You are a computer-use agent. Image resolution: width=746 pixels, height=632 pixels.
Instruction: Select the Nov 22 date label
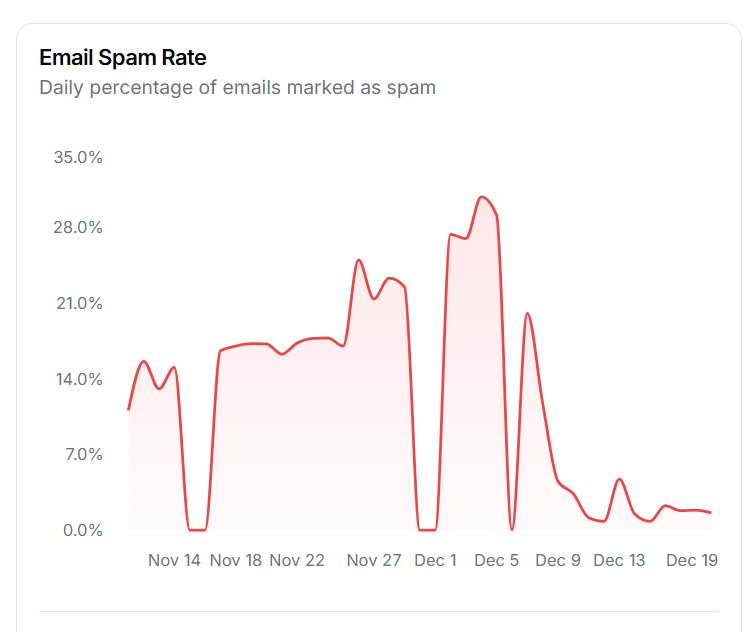297,560
